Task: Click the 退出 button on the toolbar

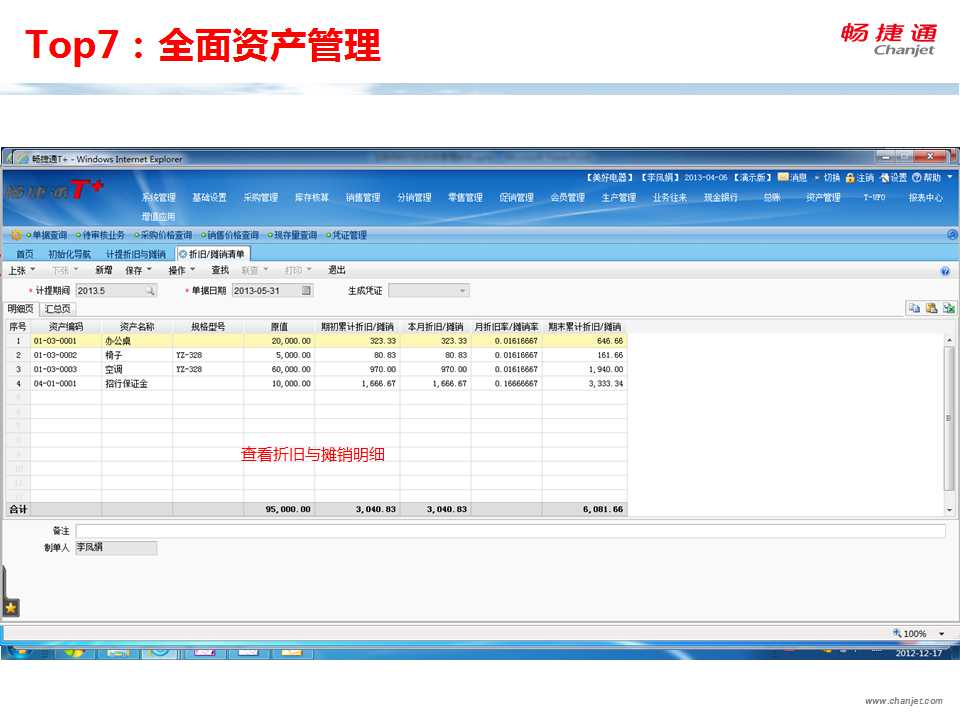Action: [337, 270]
